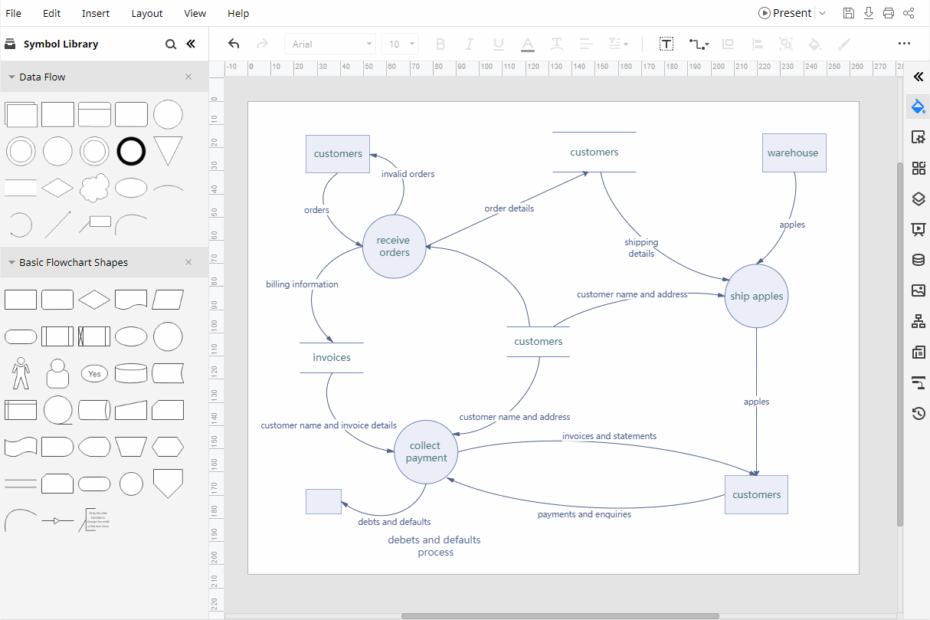Image resolution: width=930 pixels, height=620 pixels.
Task: Open the font color picker
Action: 527,44
